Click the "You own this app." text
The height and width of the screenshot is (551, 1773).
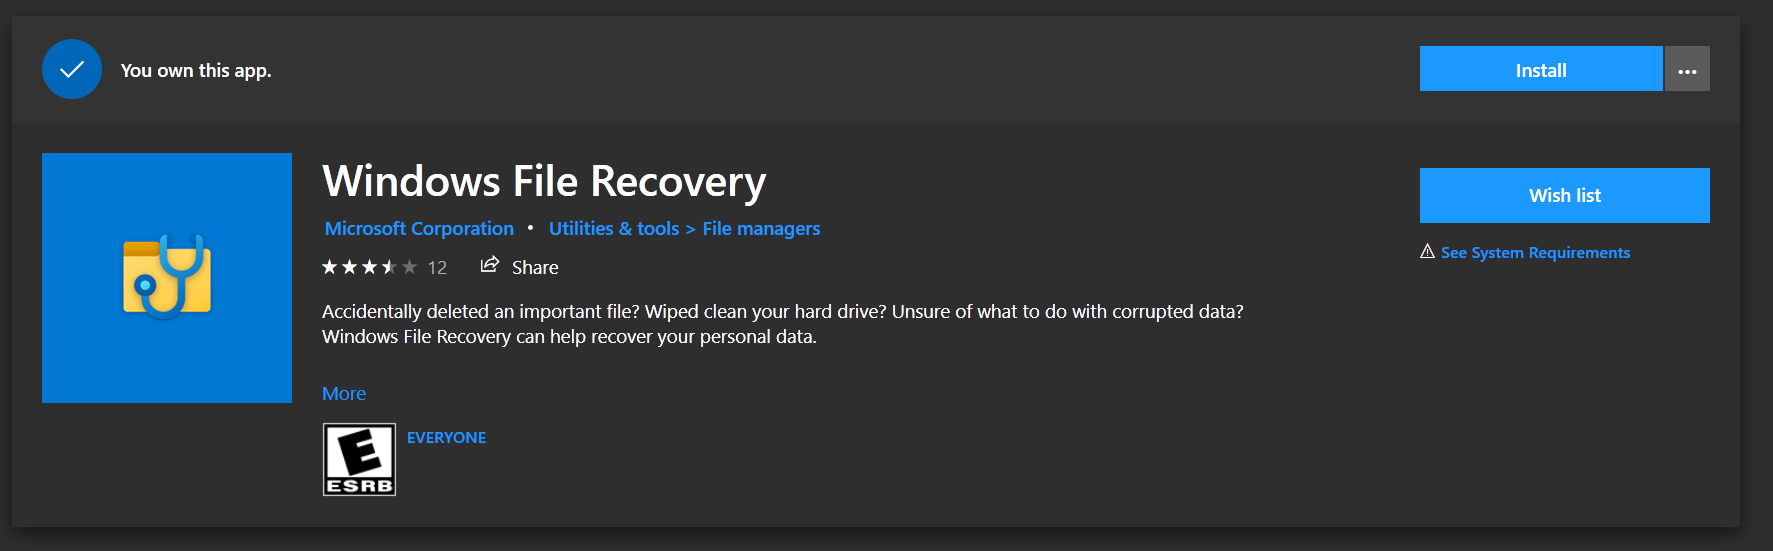click(196, 71)
